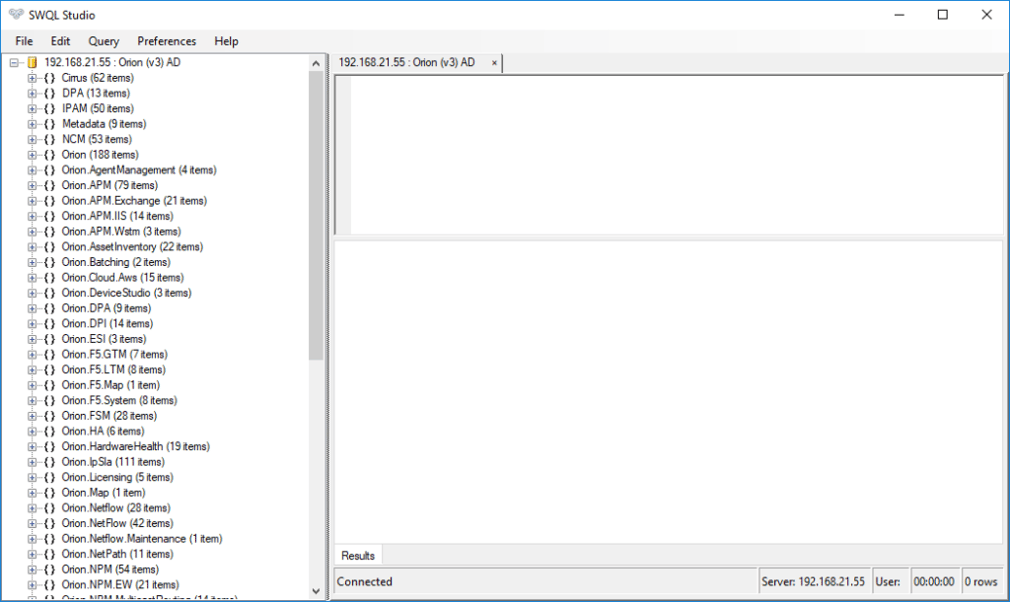Collapse the 192.168.21.55 server root node
This screenshot has width=1010, height=602.
(x=14, y=63)
